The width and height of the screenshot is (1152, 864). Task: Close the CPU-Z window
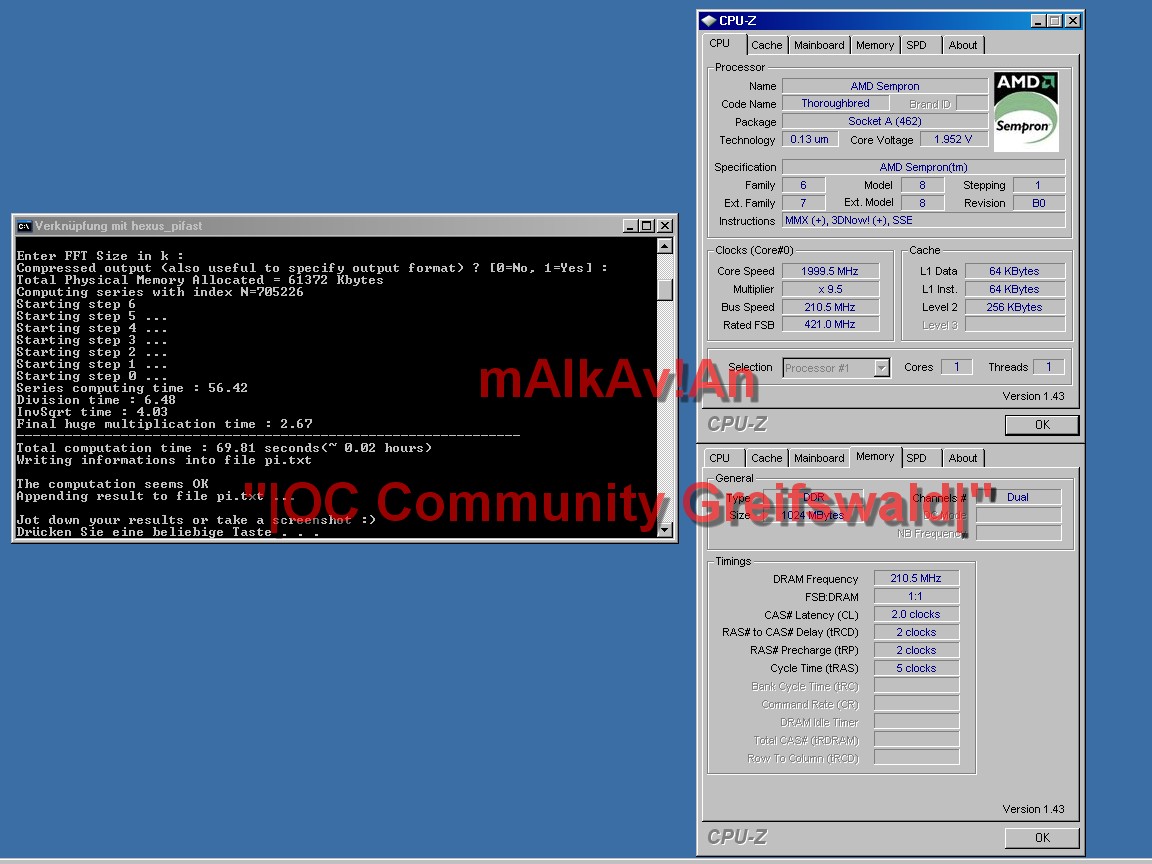(x=1073, y=21)
